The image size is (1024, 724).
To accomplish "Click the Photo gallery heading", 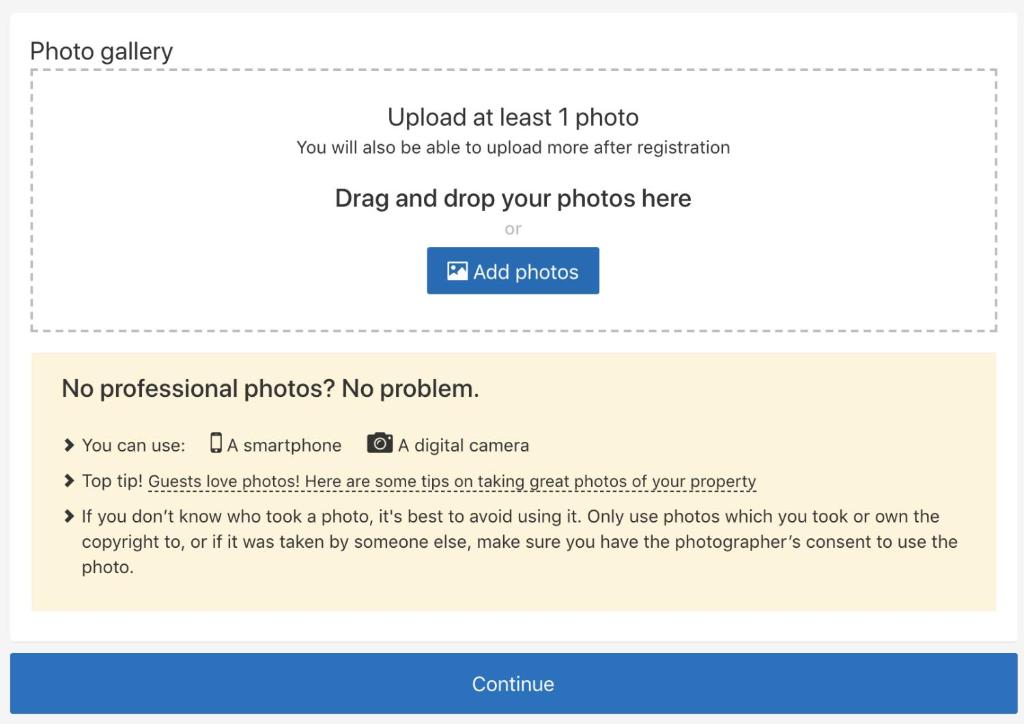I will coord(101,52).
